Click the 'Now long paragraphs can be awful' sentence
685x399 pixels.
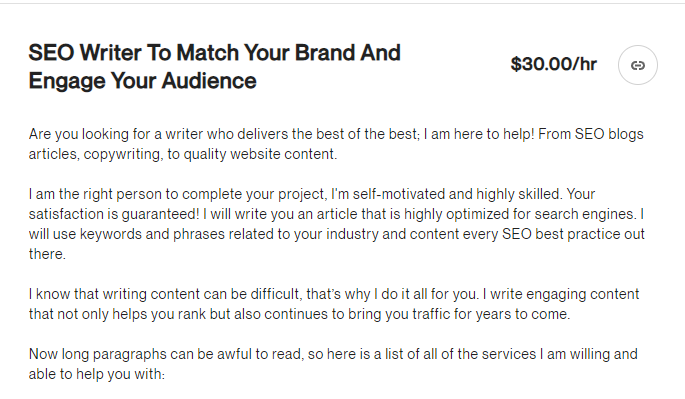tap(166, 354)
